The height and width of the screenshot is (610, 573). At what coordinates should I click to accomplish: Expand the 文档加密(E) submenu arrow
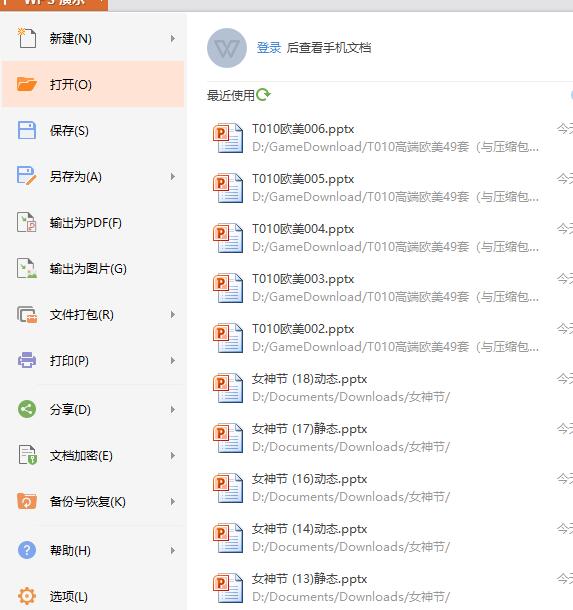(x=173, y=455)
